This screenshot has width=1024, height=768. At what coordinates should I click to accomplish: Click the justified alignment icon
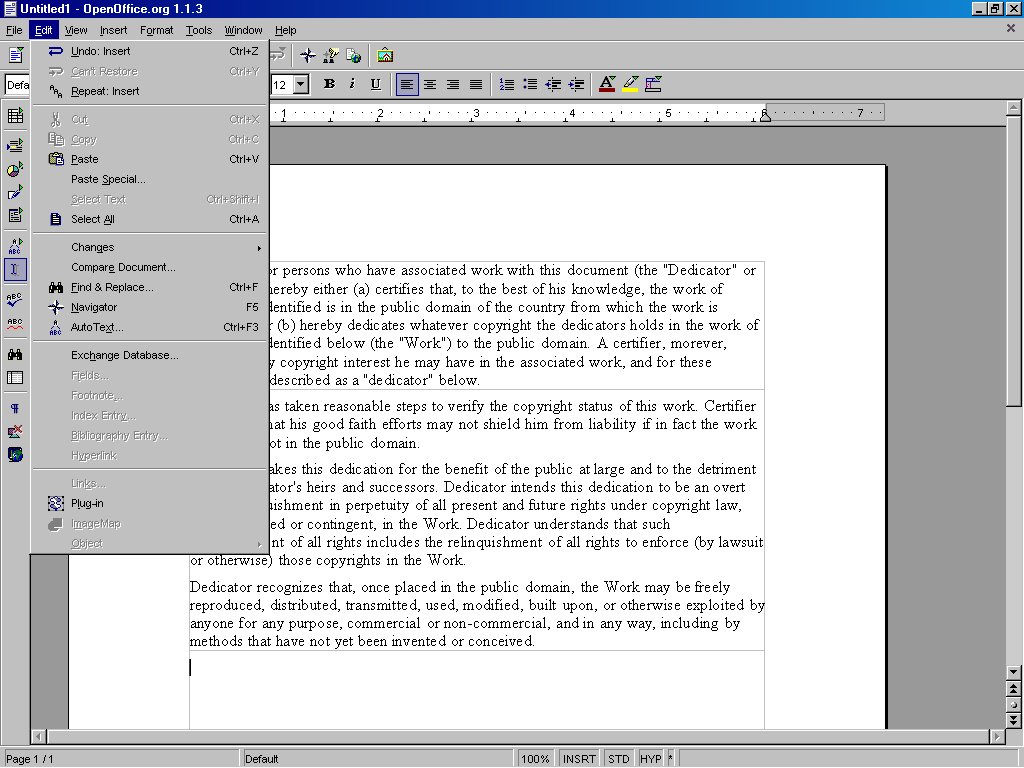(476, 85)
